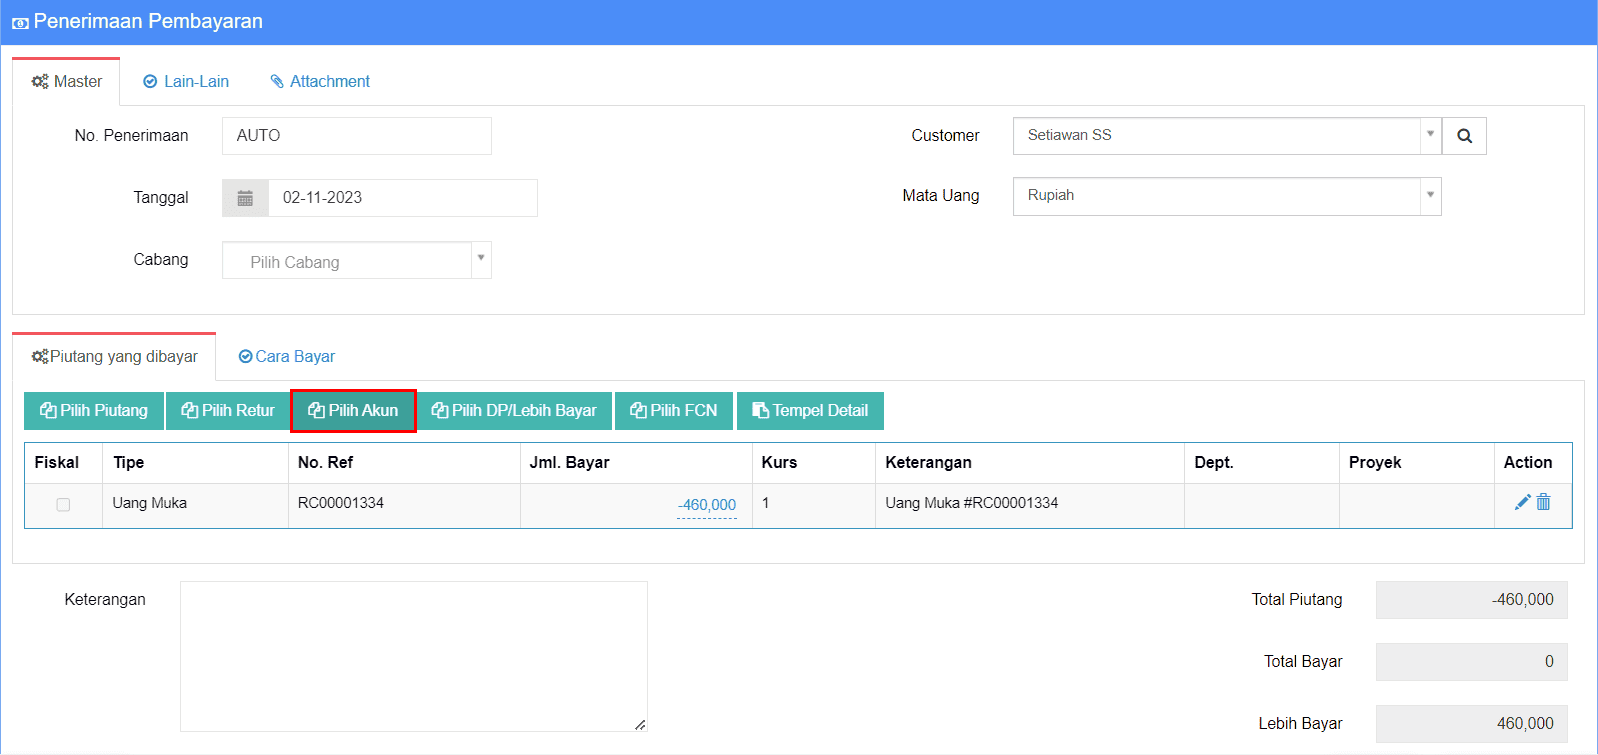This screenshot has height=755, width=1598.
Task: Click the Tempel Detail button
Action: pyautogui.click(x=810, y=411)
